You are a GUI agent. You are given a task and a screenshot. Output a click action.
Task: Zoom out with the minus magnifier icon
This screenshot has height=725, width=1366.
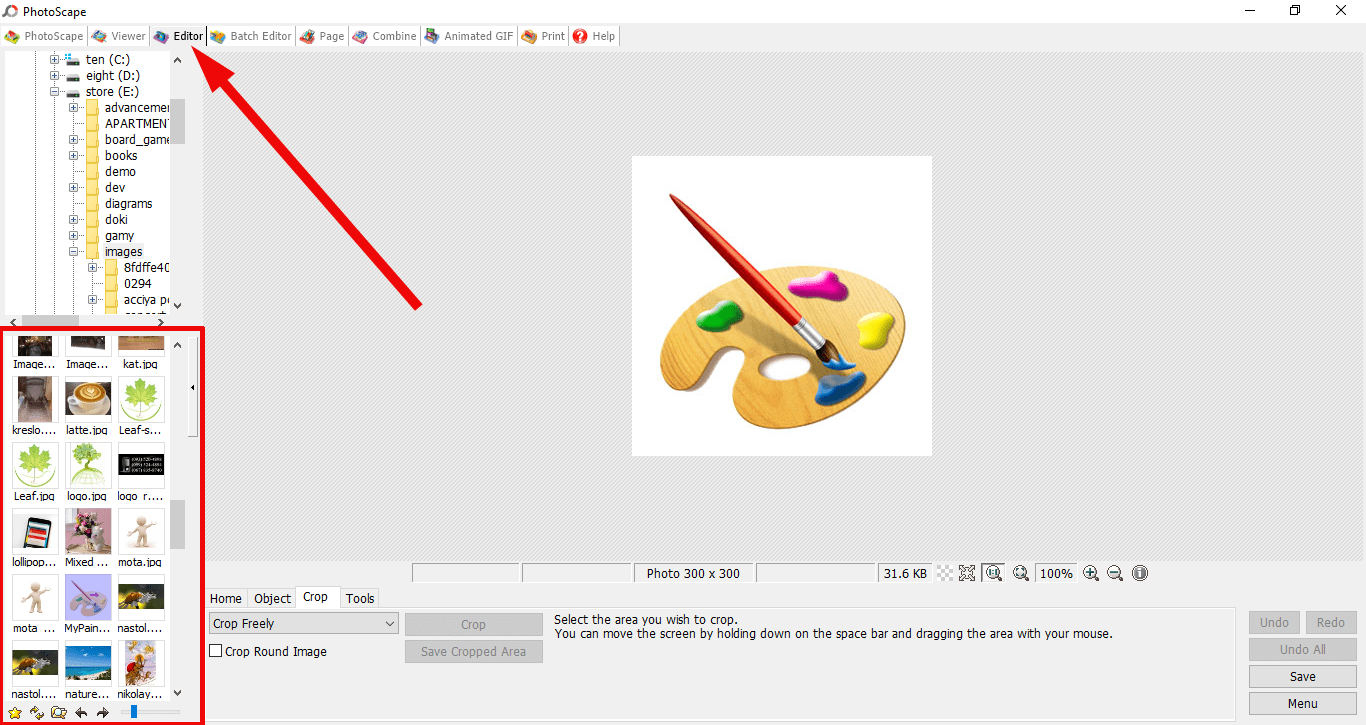(1115, 573)
